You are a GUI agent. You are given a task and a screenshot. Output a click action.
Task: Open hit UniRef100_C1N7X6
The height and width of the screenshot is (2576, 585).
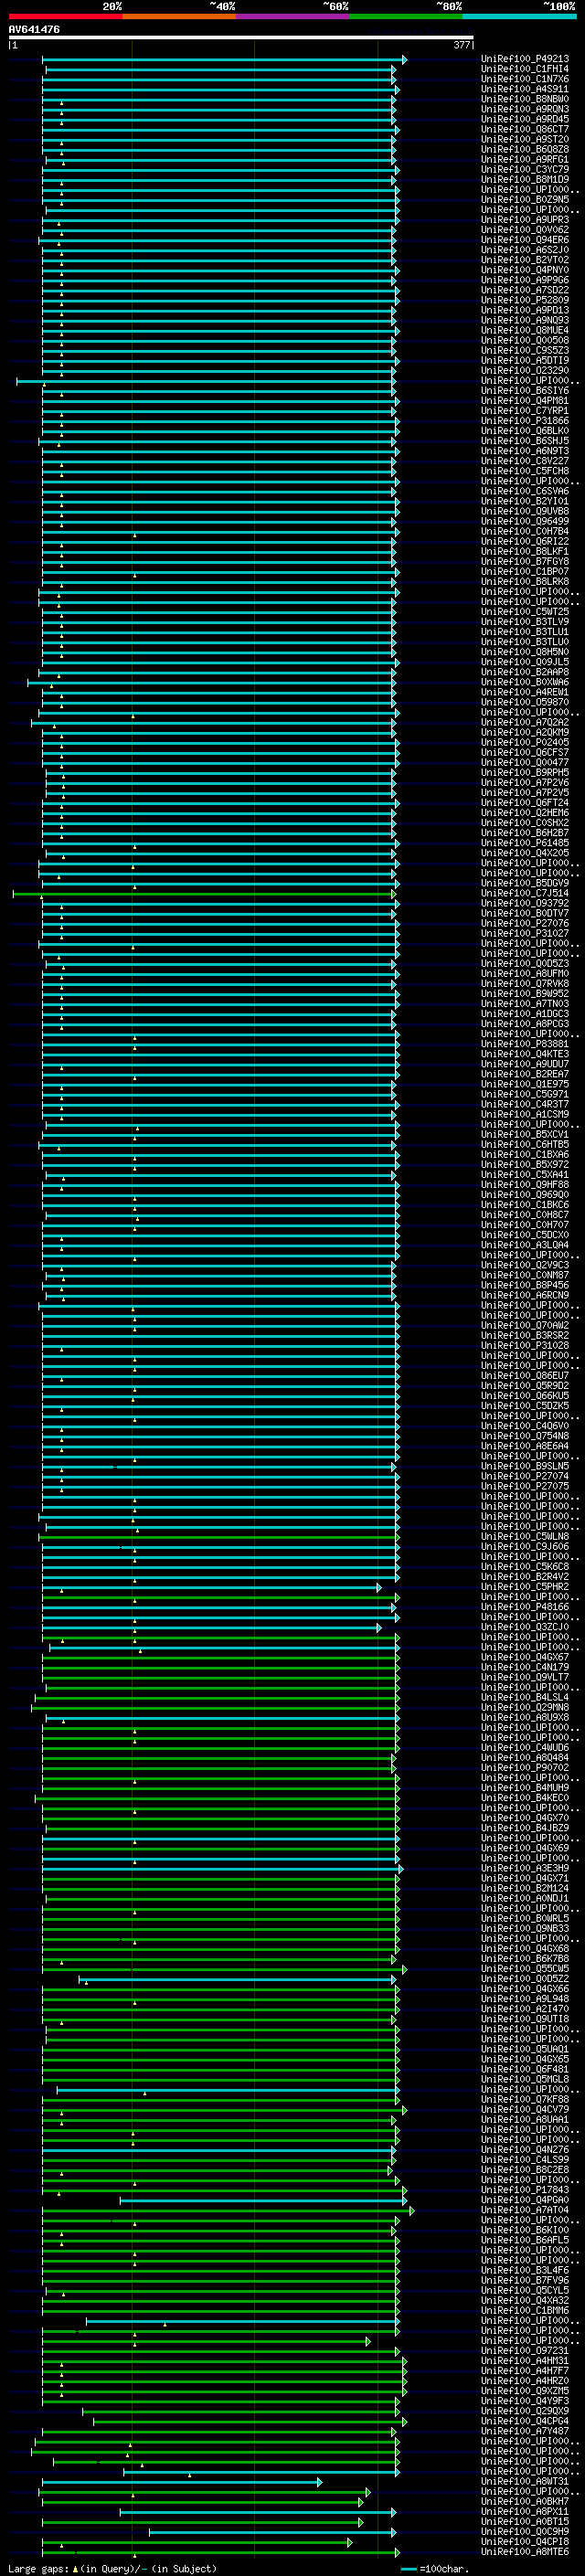tap(525, 79)
